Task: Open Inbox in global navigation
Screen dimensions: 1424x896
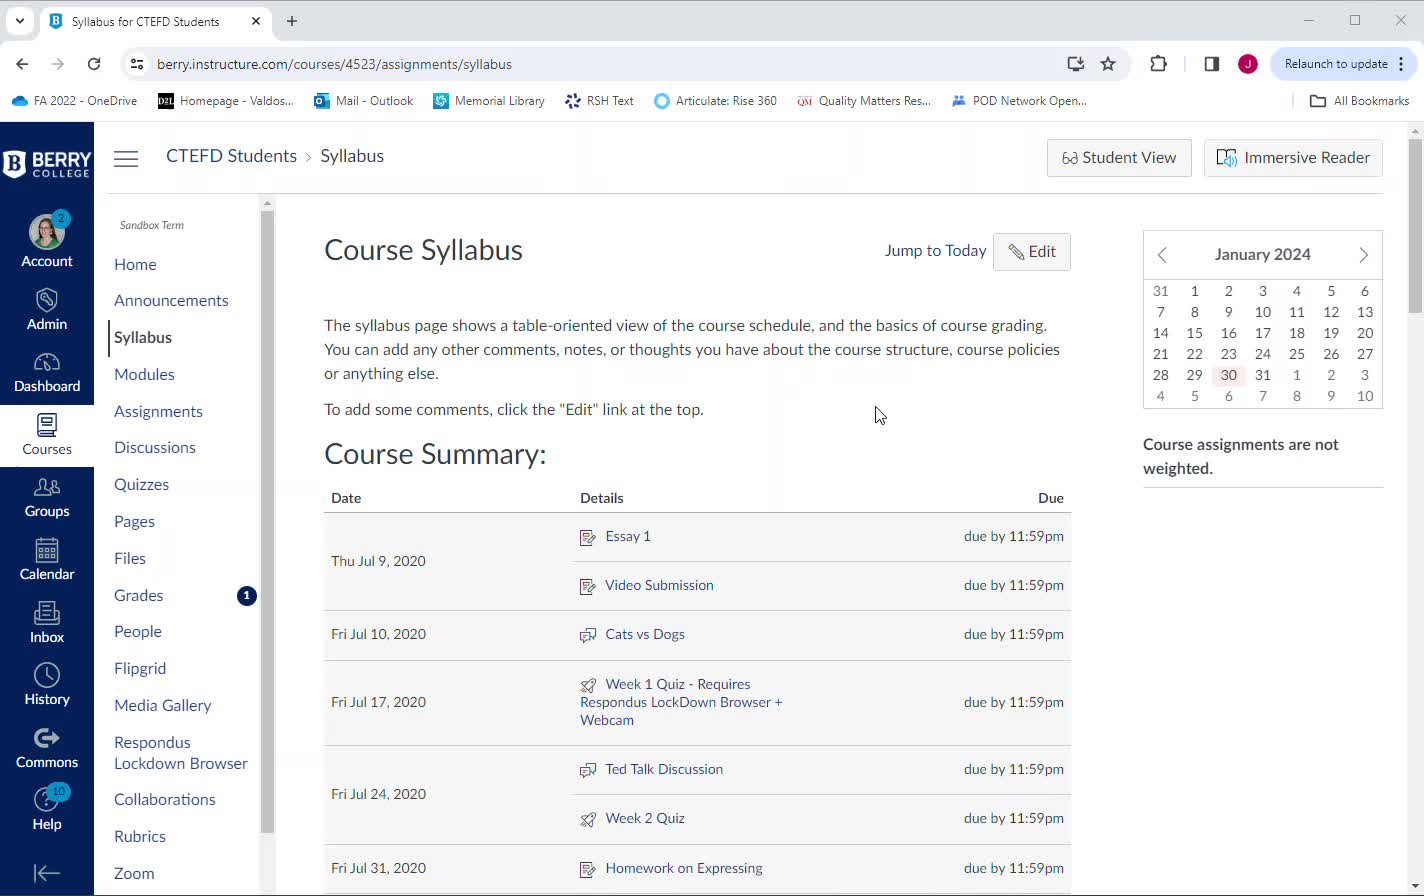Action: (x=47, y=623)
